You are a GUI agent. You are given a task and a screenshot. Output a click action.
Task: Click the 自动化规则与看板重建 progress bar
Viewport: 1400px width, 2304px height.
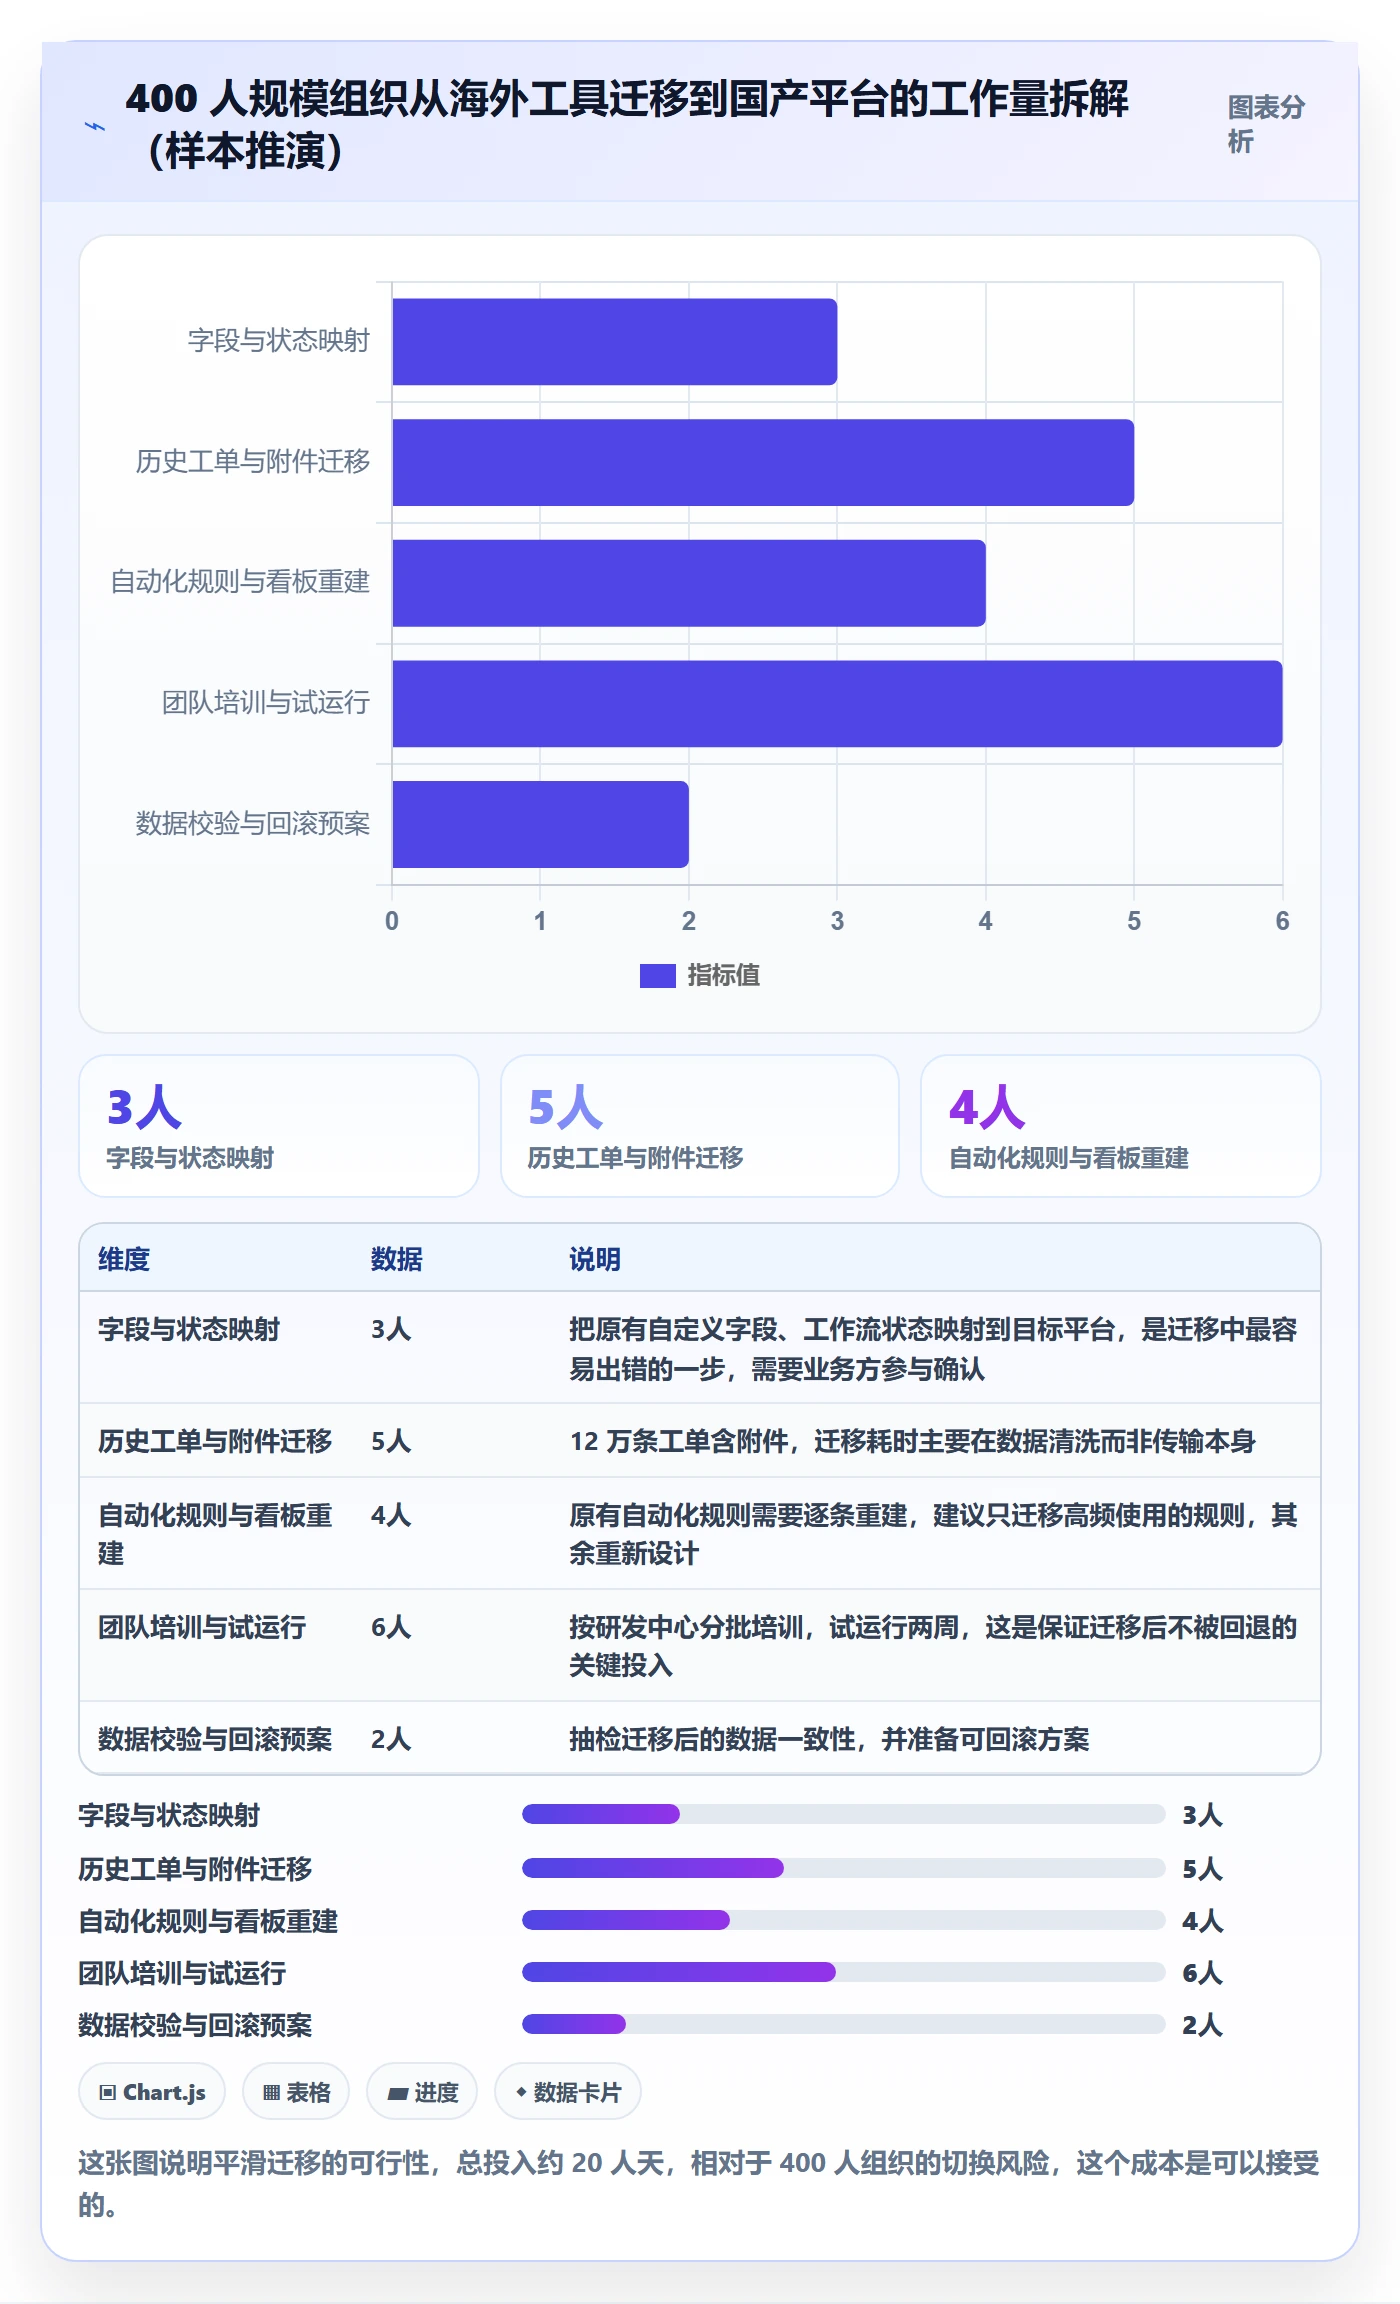pos(844,1920)
